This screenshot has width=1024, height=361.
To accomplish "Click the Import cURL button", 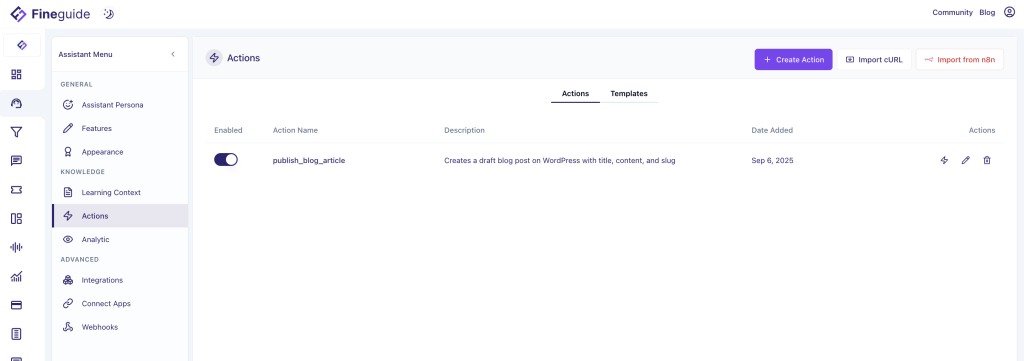I will (x=874, y=59).
